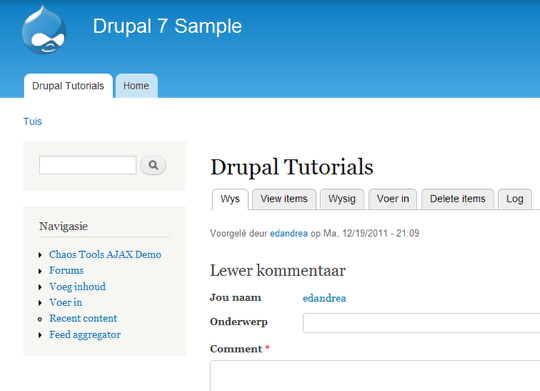Go to Forums in navigation

point(66,270)
